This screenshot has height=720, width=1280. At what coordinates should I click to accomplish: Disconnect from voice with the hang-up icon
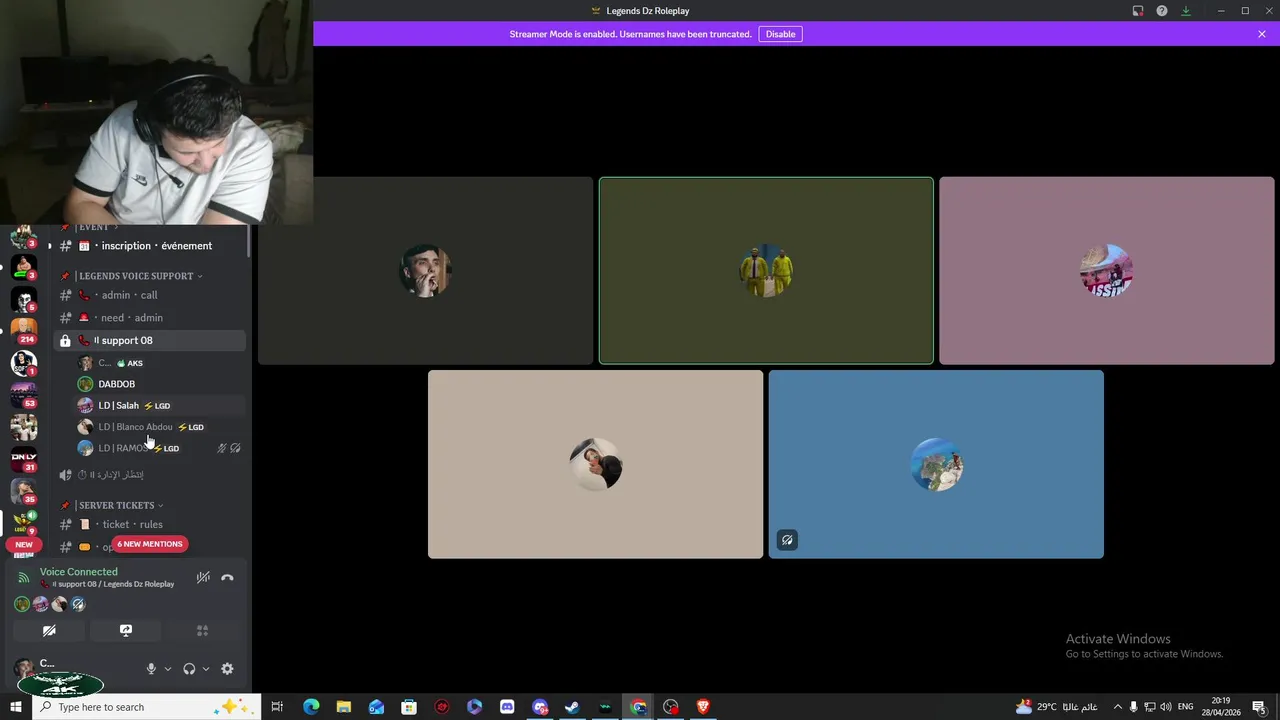[227, 577]
